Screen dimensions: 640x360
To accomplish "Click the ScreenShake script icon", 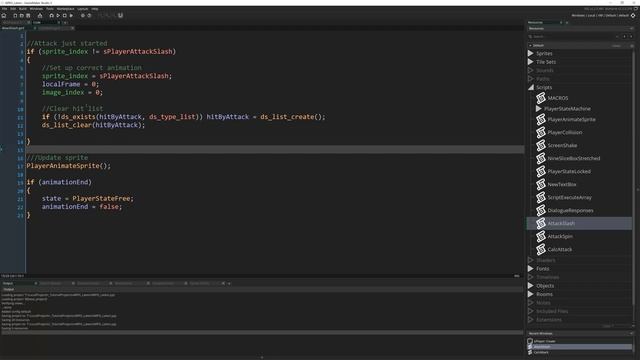I will pos(541,145).
